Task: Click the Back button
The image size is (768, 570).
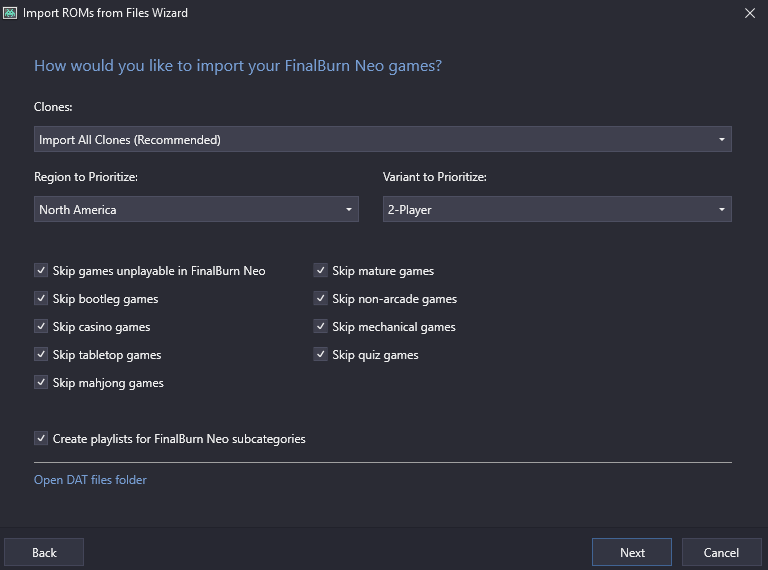Action: pos(44,552)
